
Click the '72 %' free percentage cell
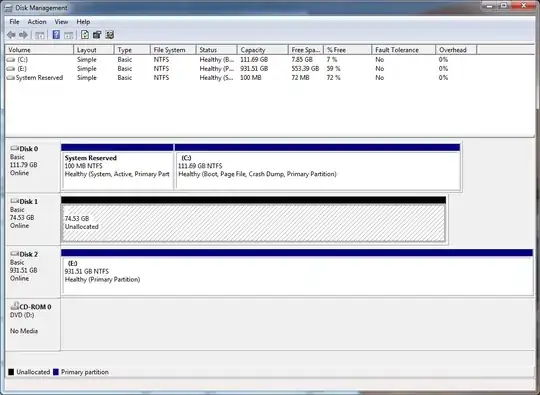tap(333, 78)
